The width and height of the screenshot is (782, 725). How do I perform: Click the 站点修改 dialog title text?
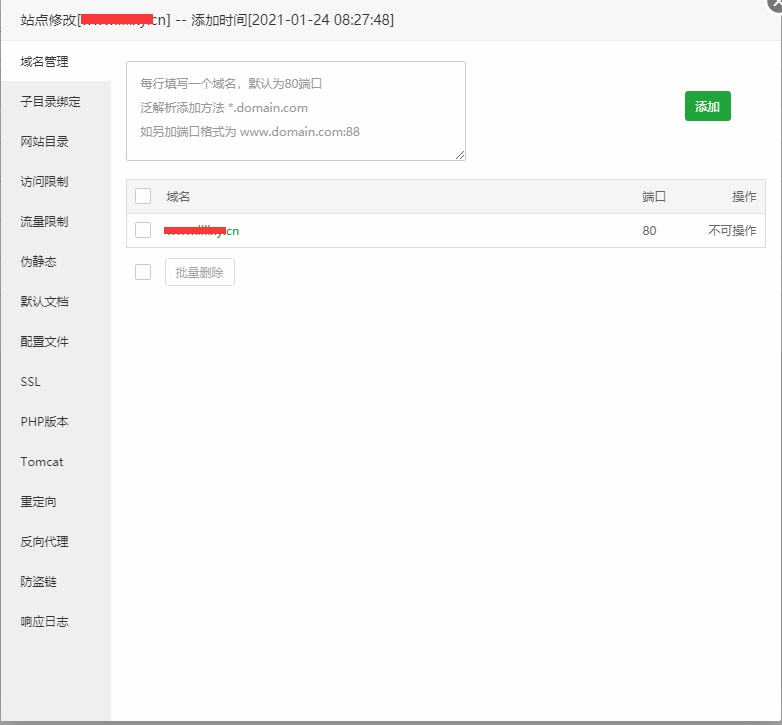(x=207, y=20)
